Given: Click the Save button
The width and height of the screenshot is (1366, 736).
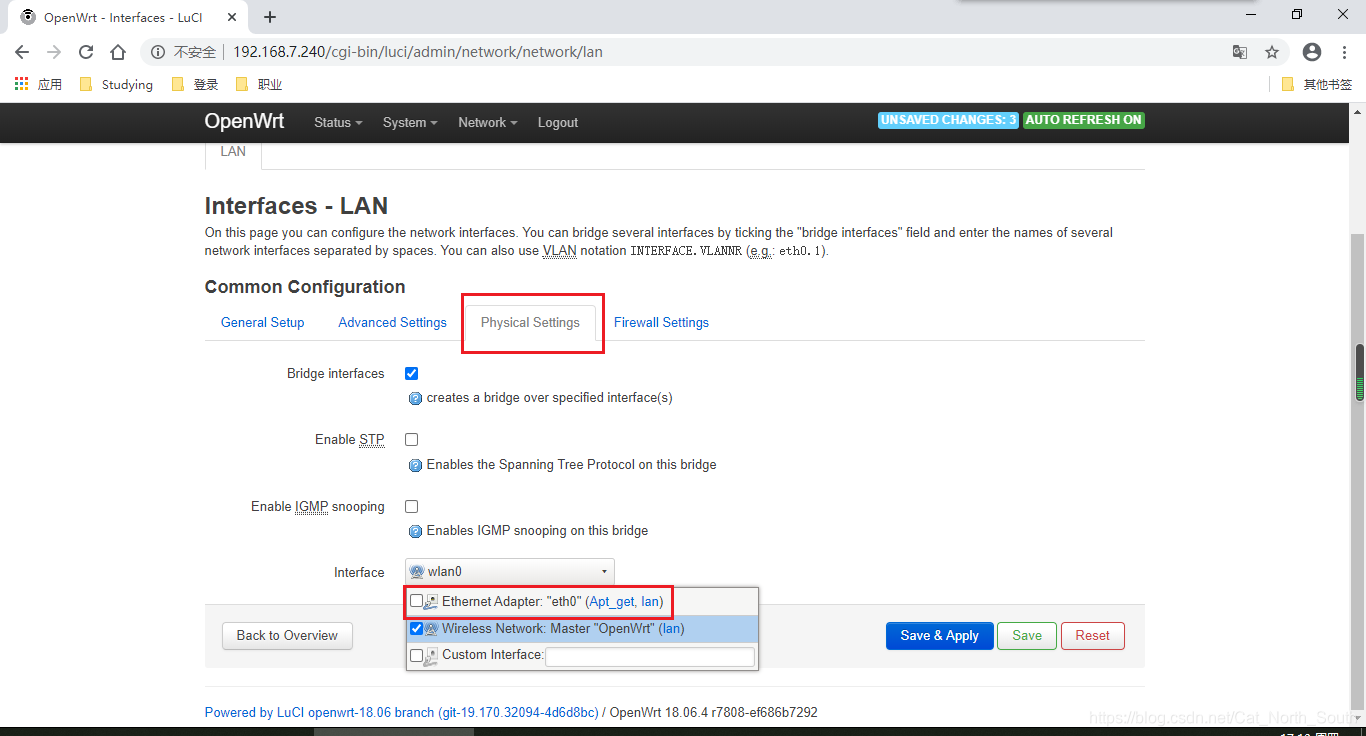Looking at the screenshot, I should [1027, 635].
